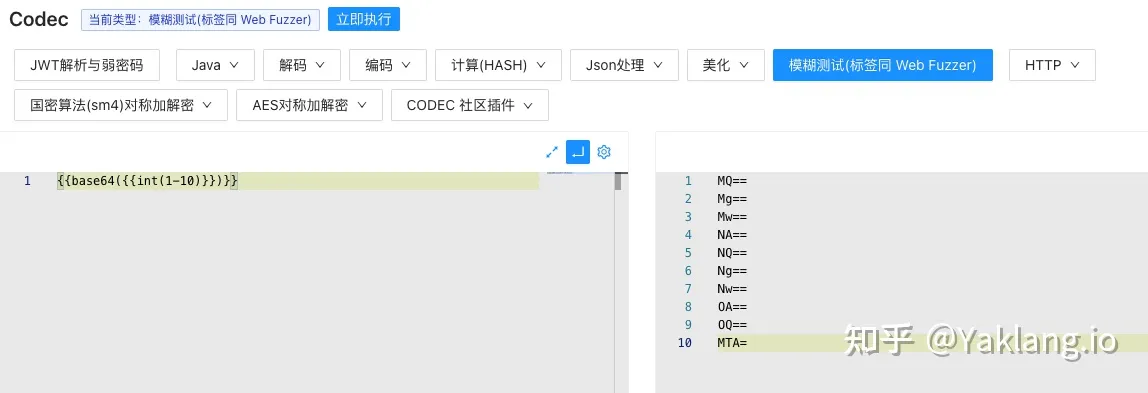Click the Codec page title
Image resolution: width=1148 pixels, height=393 pixels.
click(x=39, y=20)
